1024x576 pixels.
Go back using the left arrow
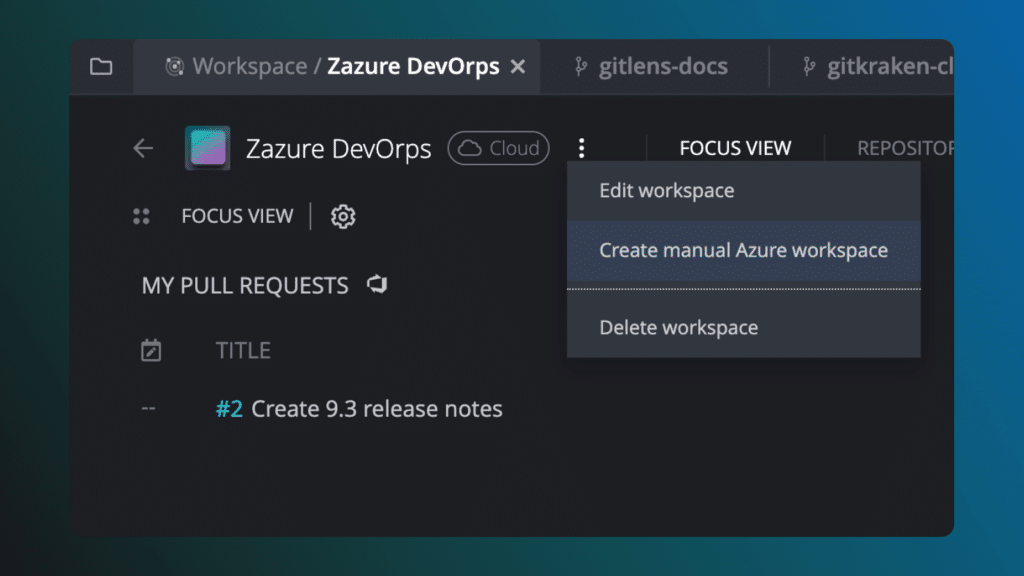click(143, 149)
